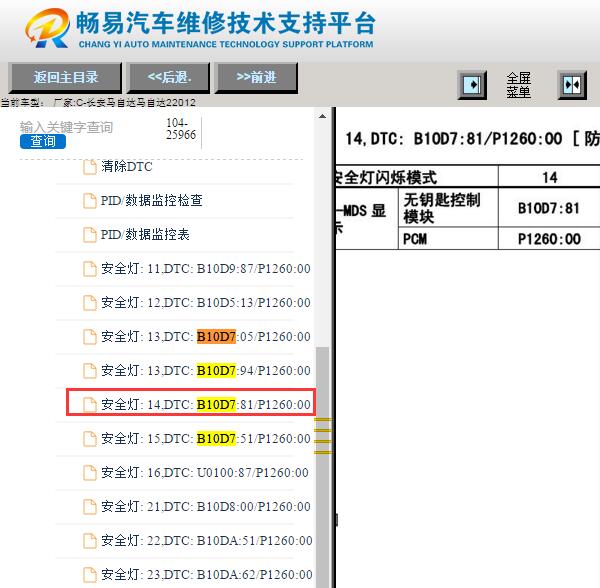Click the 返回主目录 button
The height and width of the screenshot is (588, 600).
point(65,78)
